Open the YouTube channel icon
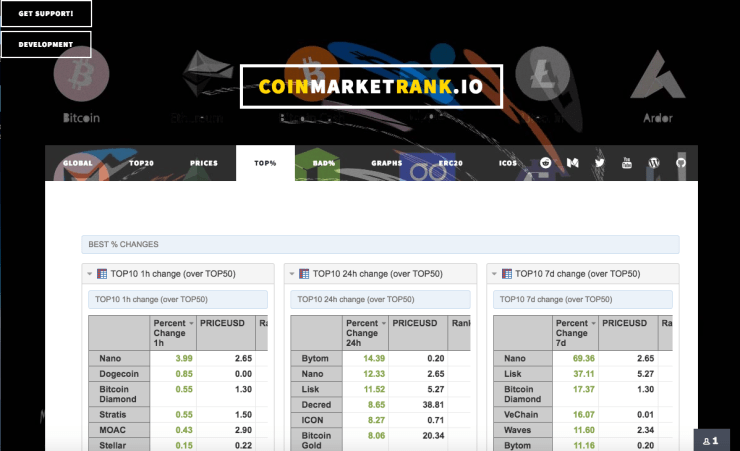Viewport: 740px width, 451px height. pyautogui.click(x=627, y=163)
